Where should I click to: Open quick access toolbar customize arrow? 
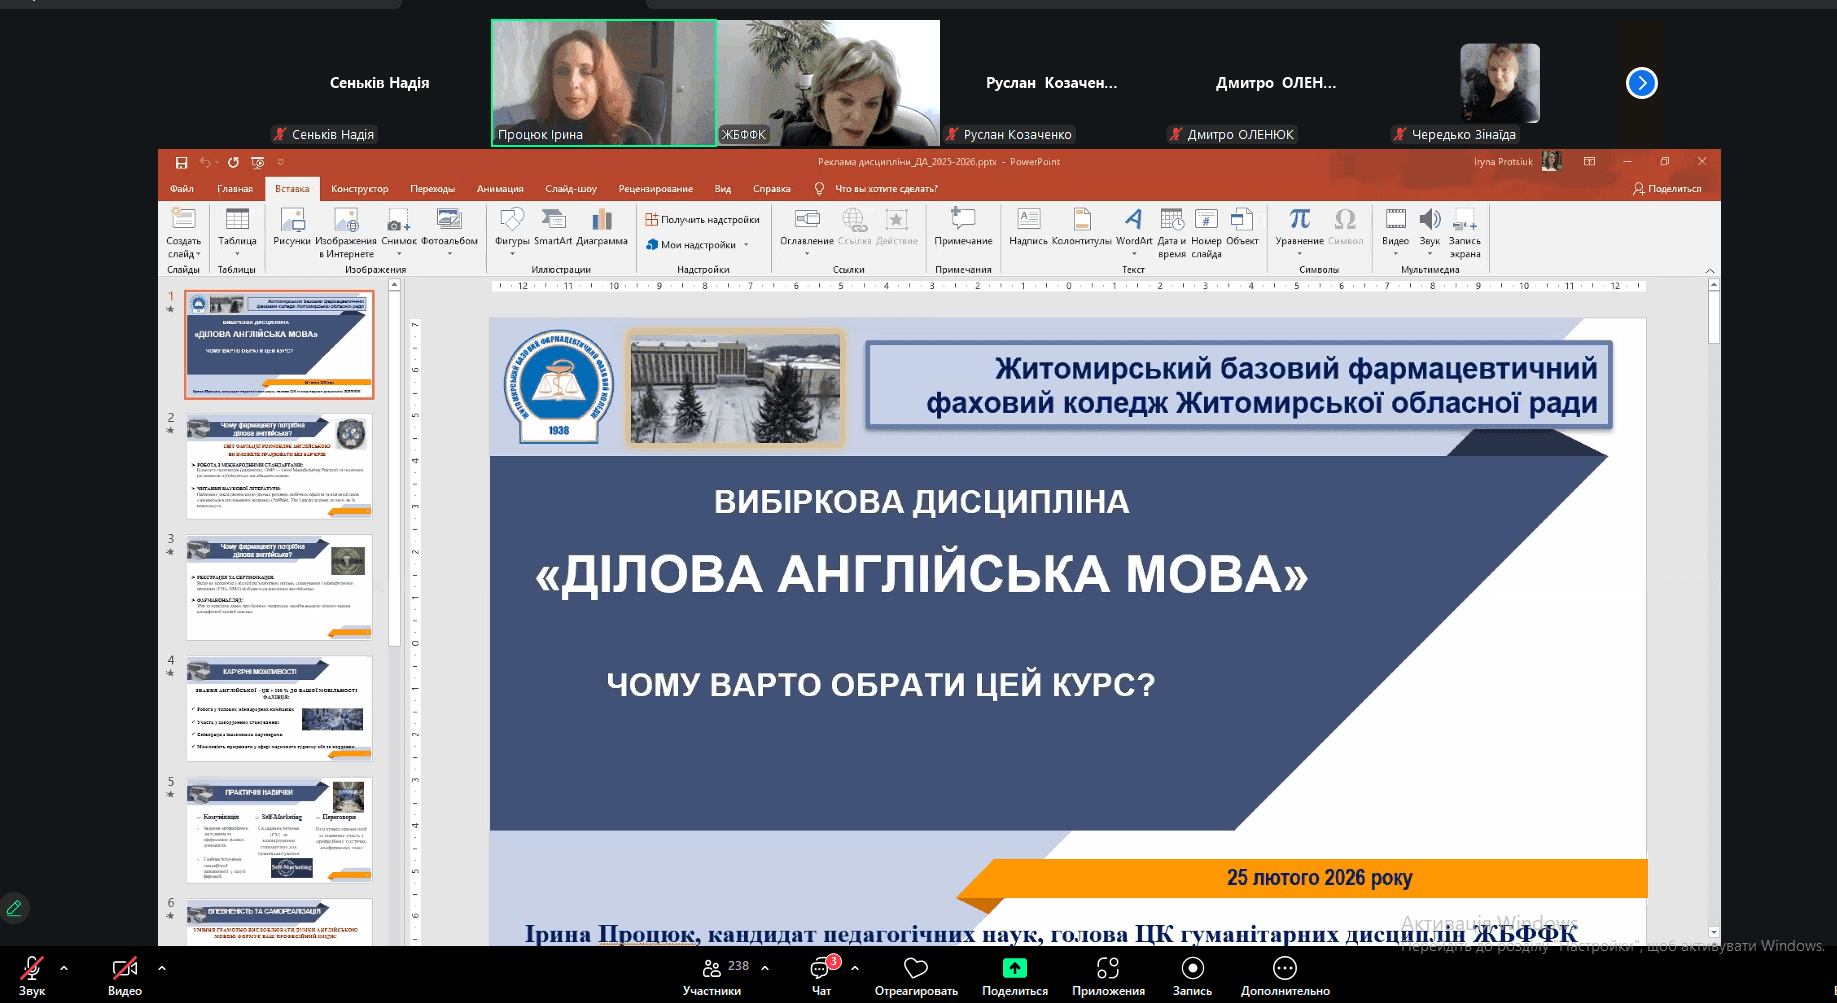point(281,162)
